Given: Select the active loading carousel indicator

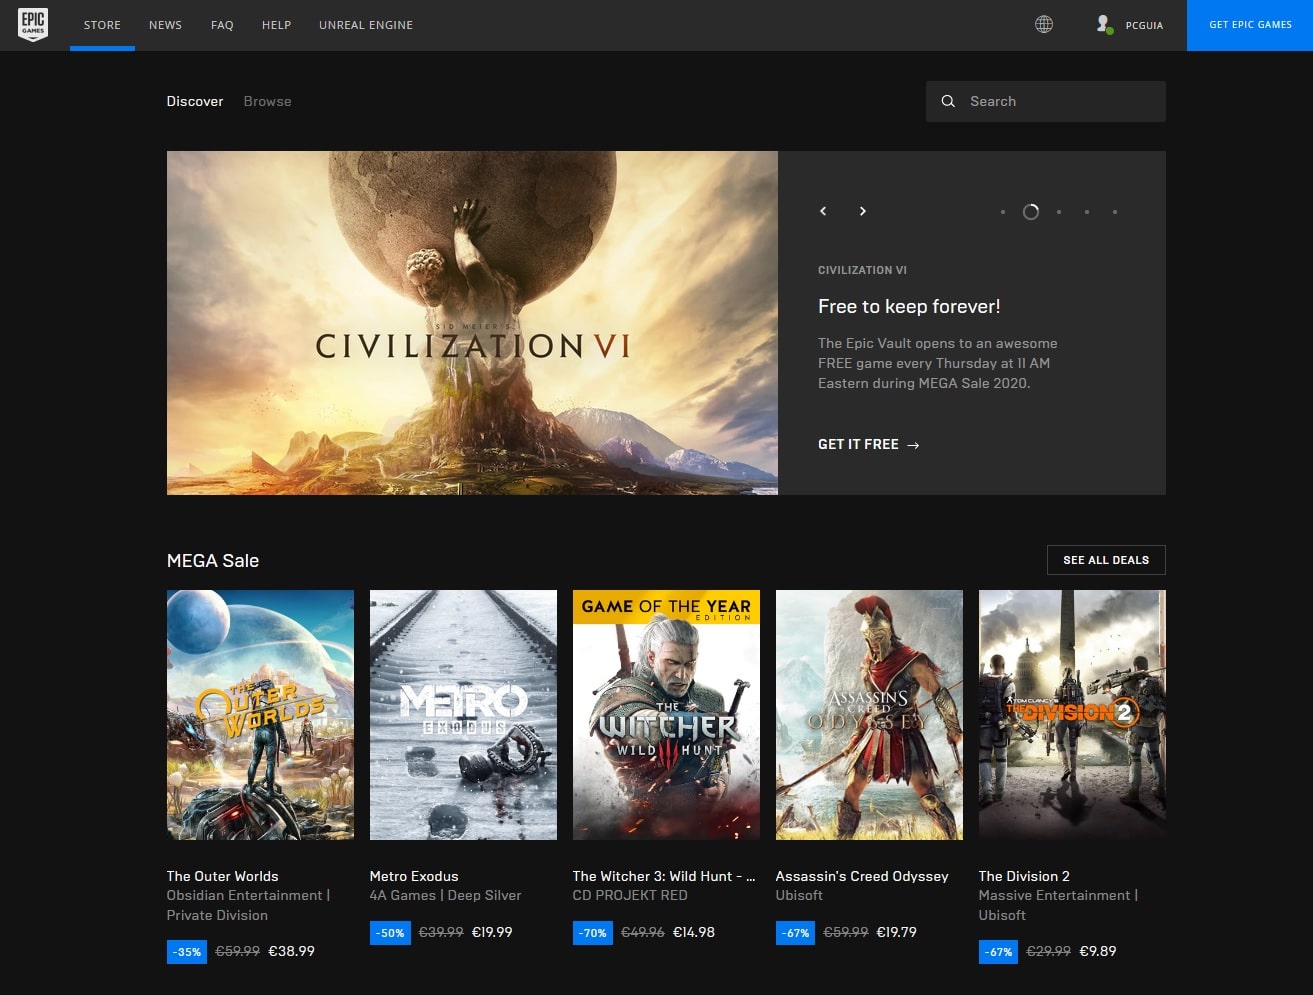Looking at the screenshot, I should (x=1031, y=212).
